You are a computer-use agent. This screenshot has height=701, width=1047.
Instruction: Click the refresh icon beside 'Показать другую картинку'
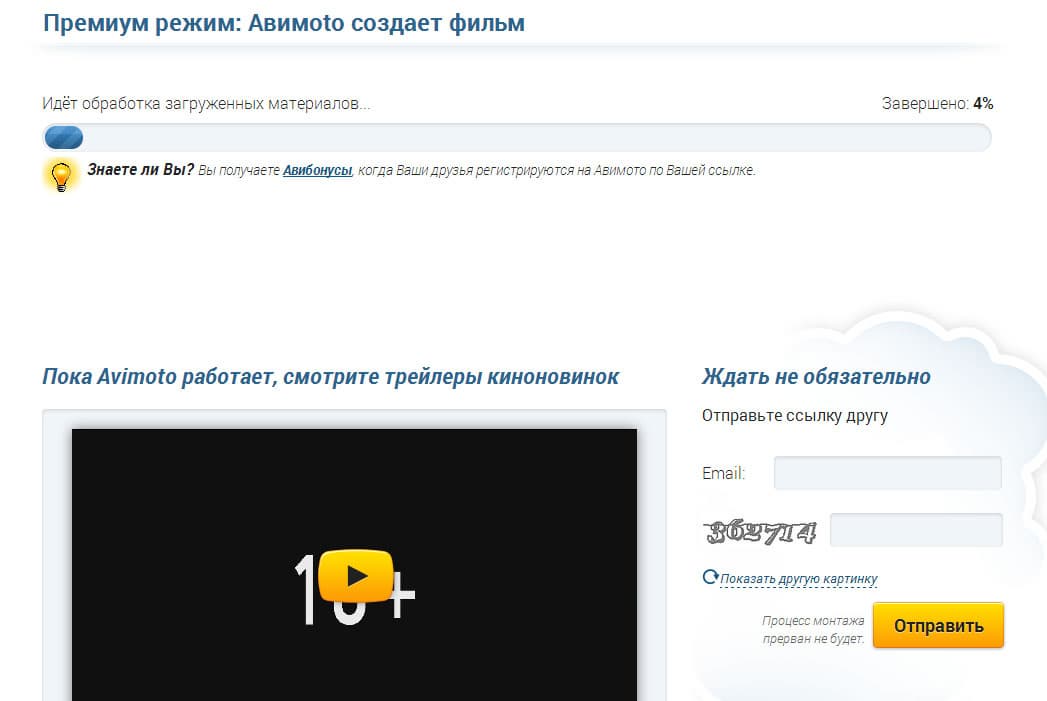pyautogui.click(x=710, y=577)
